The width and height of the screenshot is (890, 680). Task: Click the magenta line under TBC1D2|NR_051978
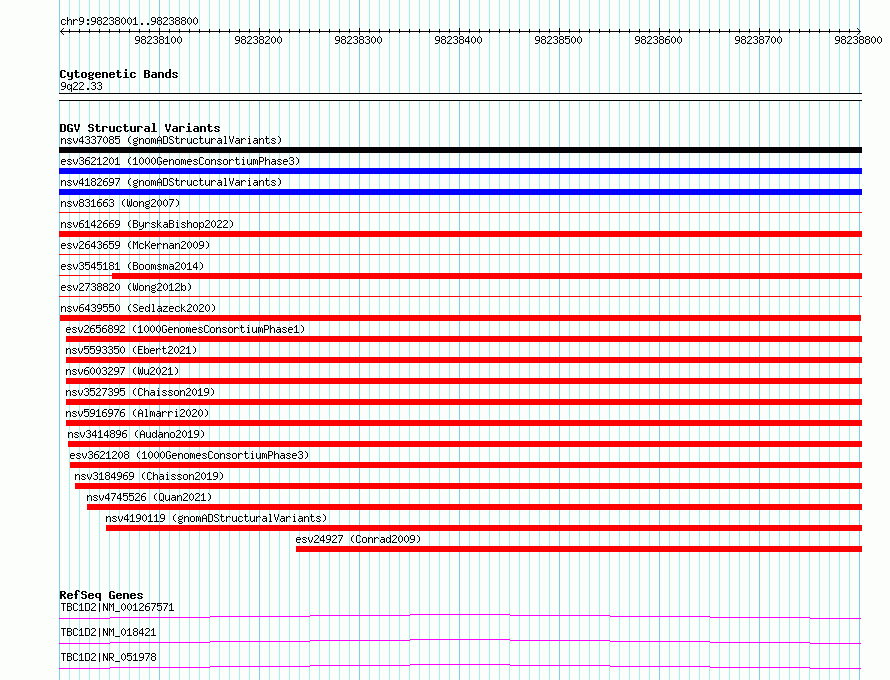pos(460,666)
